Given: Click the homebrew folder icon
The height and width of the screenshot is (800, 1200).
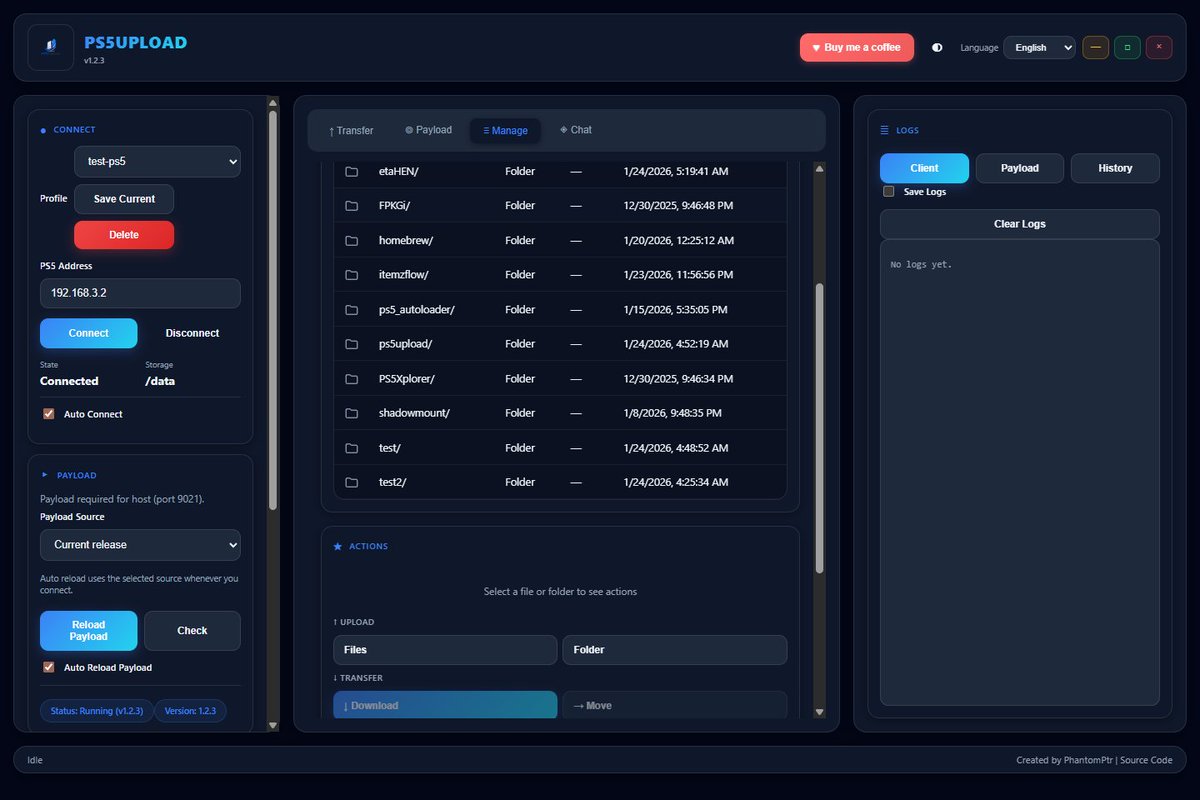Looking at the screenshot, I should tap(351, 241).
